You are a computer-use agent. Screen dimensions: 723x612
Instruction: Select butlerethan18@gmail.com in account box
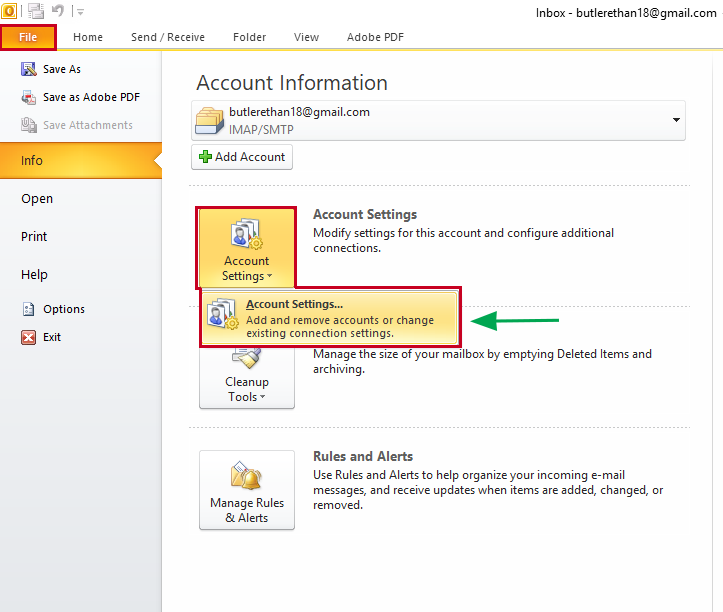[x=299, y=112]
